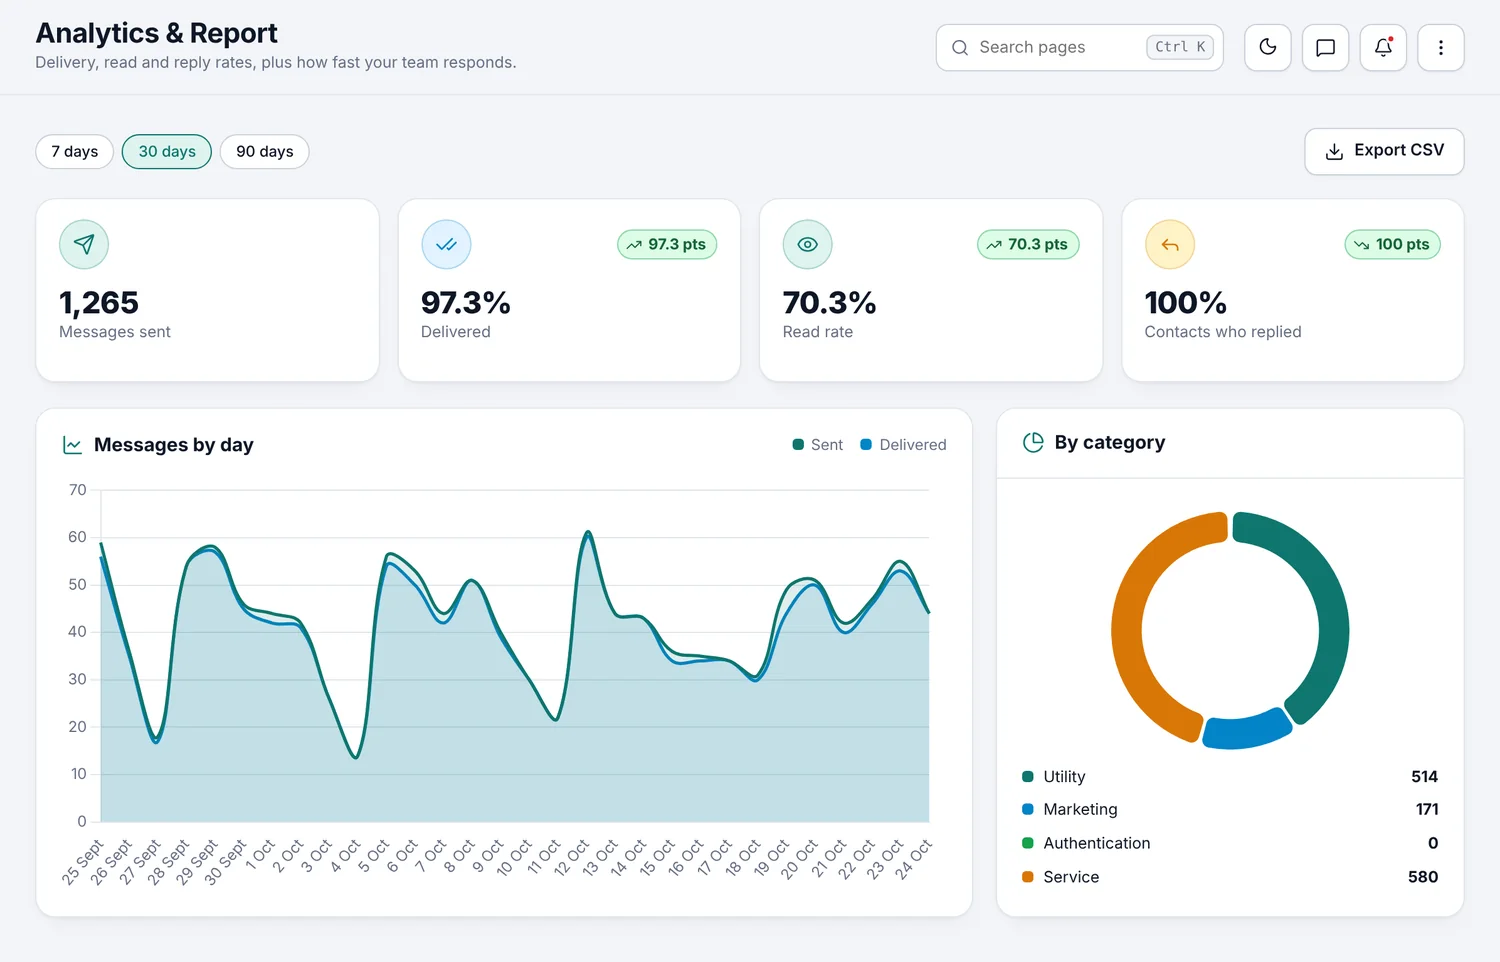The height and width of the screenshot is (962, 1500).
Task: Click the 70 y-axis label
Action: (77, 490)
